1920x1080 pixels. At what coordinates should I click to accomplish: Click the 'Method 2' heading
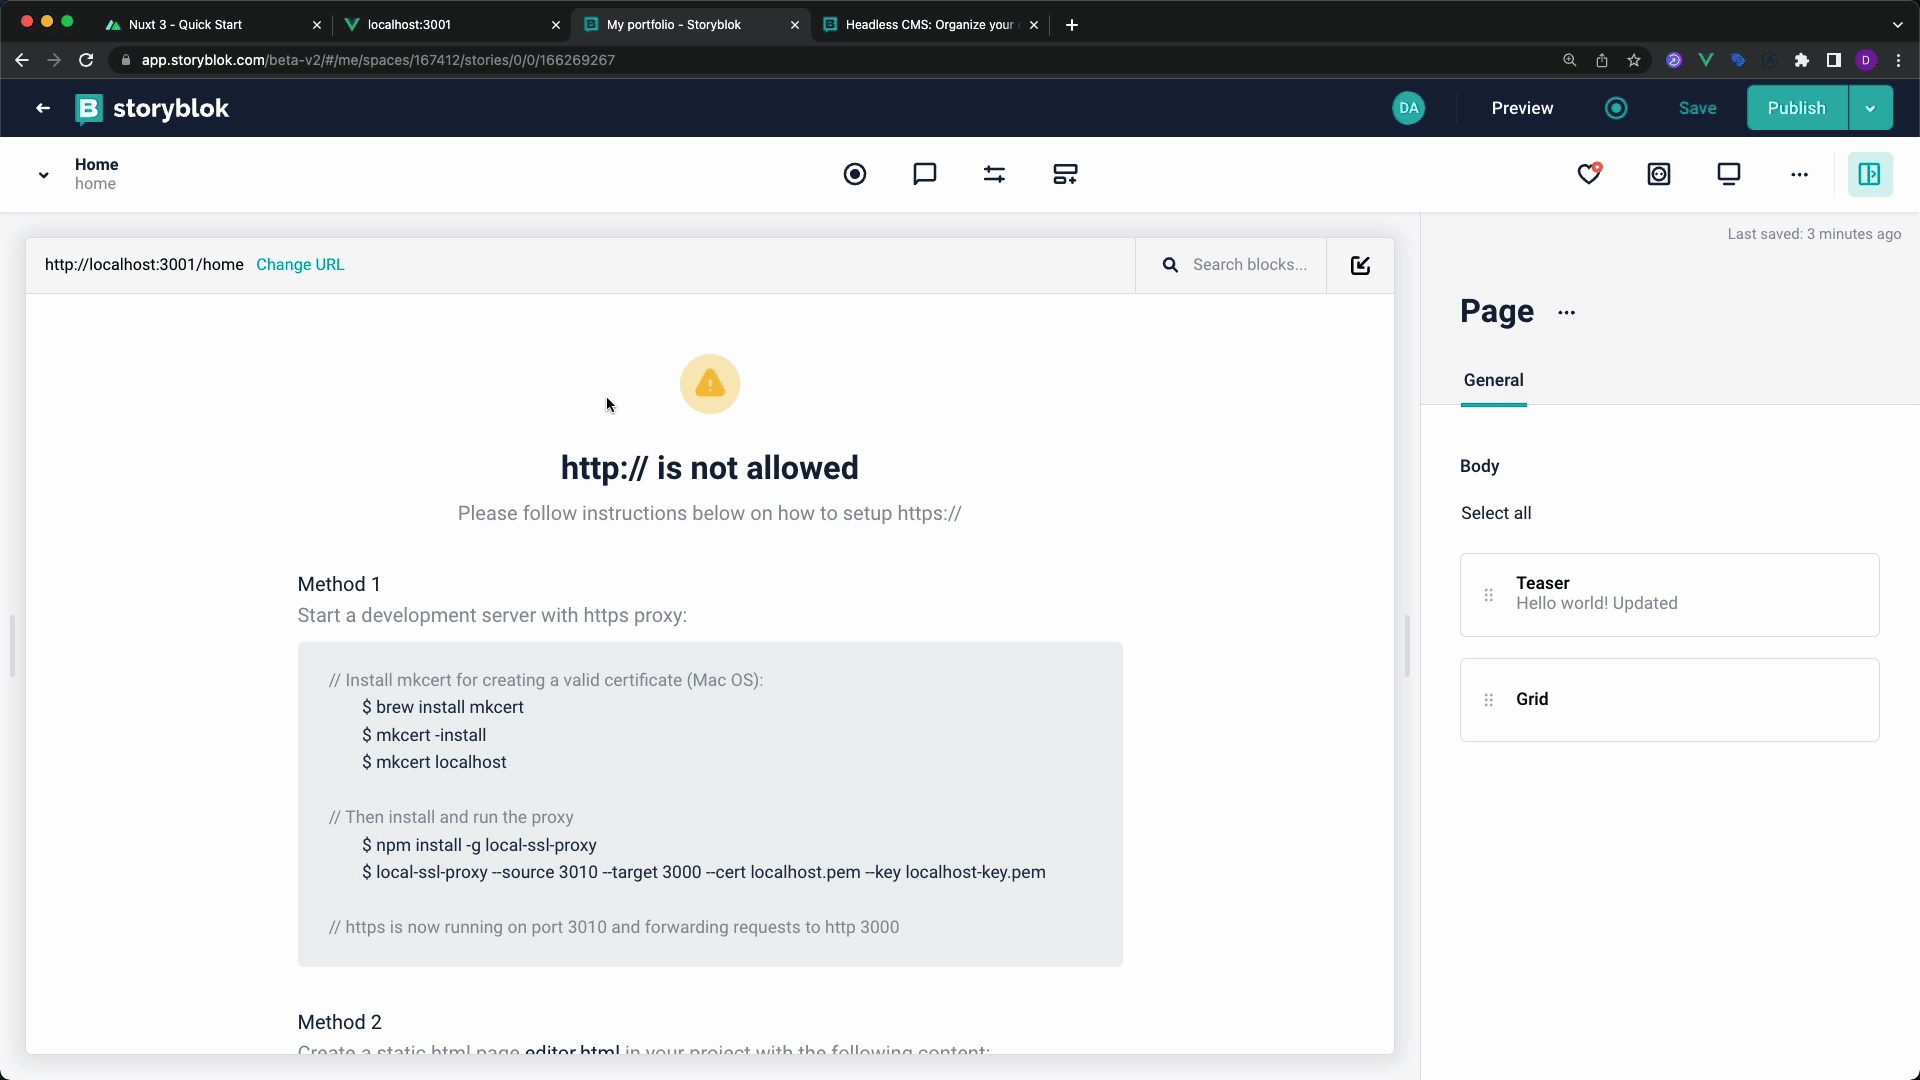click(339, 1022)
